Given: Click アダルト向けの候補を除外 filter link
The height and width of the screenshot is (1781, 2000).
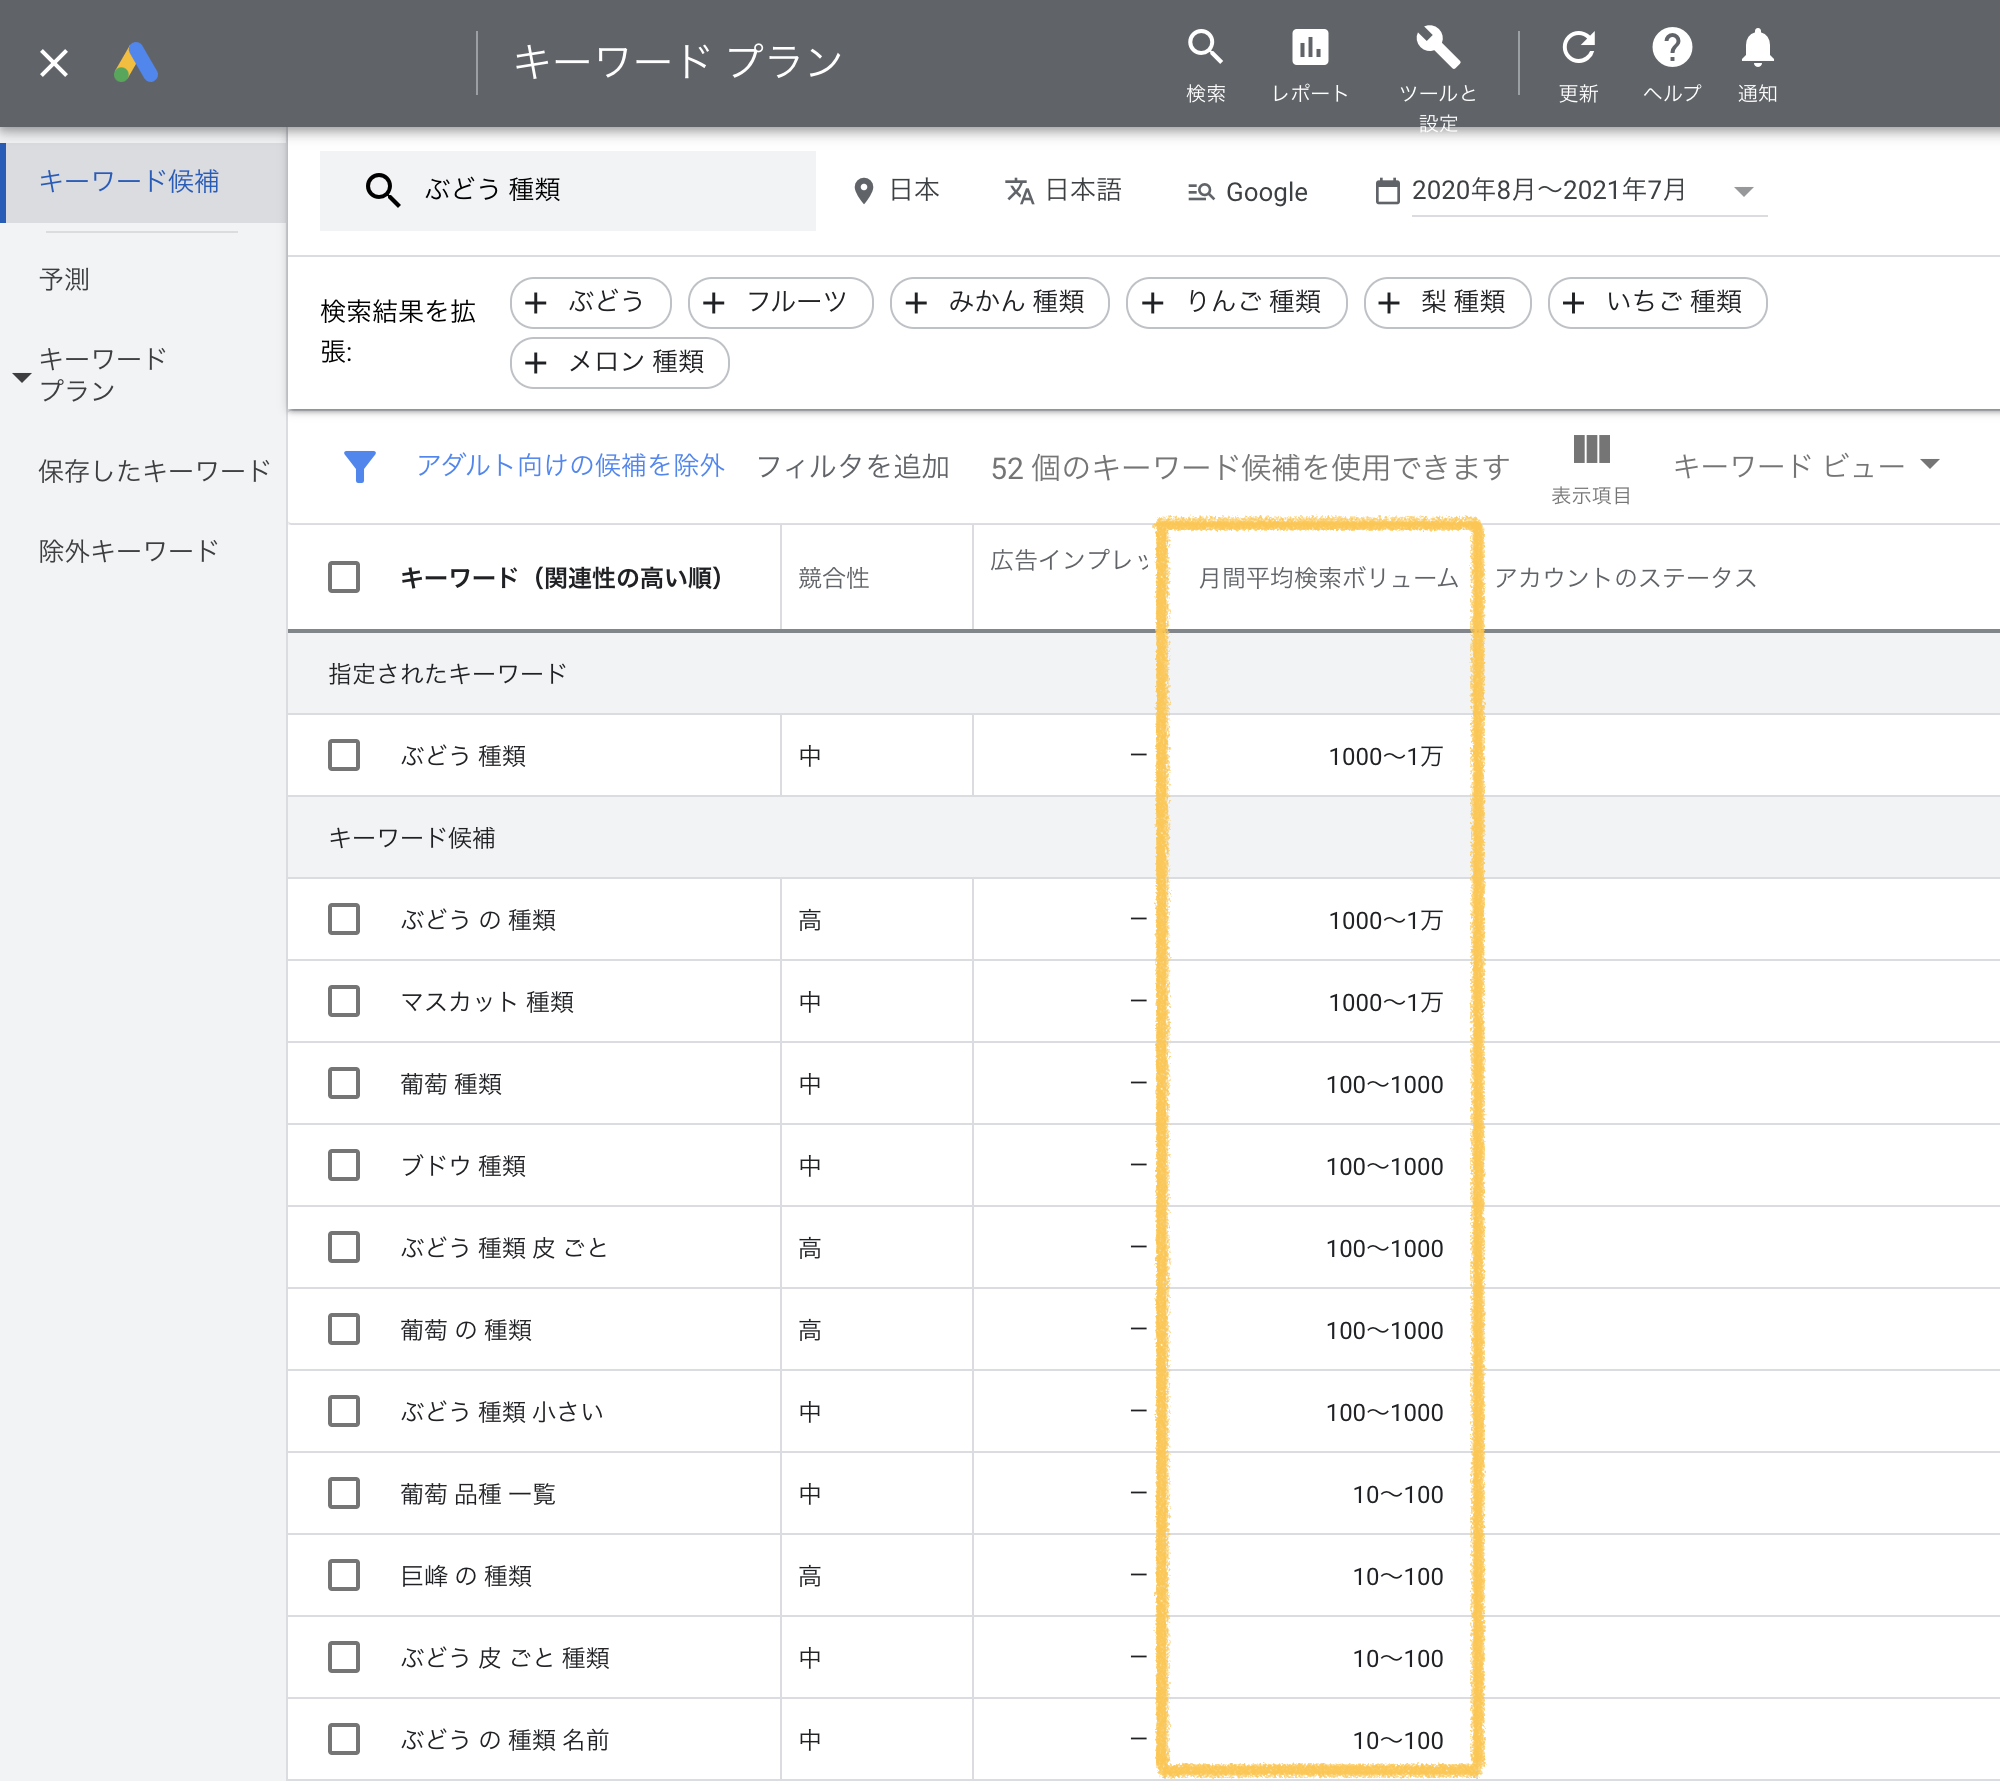Looking at the screenshot, I should coord(570,466).
